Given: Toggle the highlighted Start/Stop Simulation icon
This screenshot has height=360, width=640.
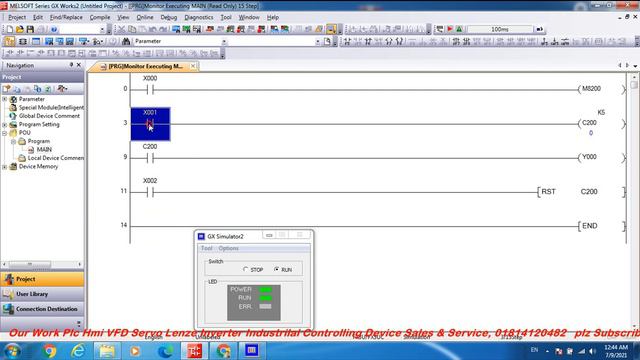Looking at the screenshot, I should coord(331,29).
